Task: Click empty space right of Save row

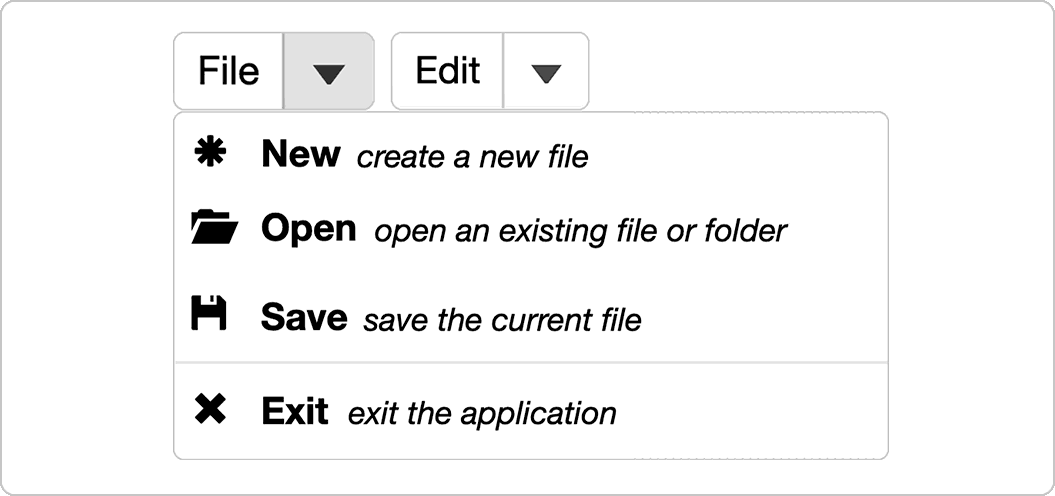Action: [x=764, y=318]
